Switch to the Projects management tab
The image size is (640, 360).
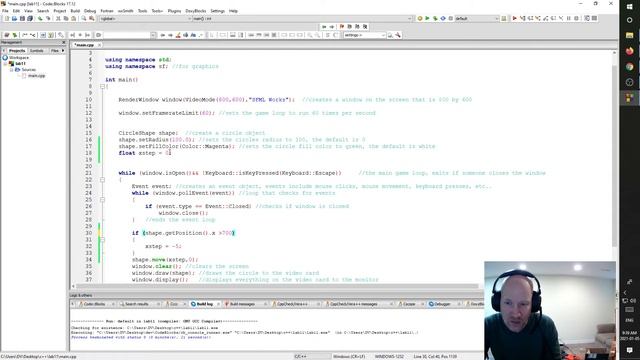[x=17, y=51]
